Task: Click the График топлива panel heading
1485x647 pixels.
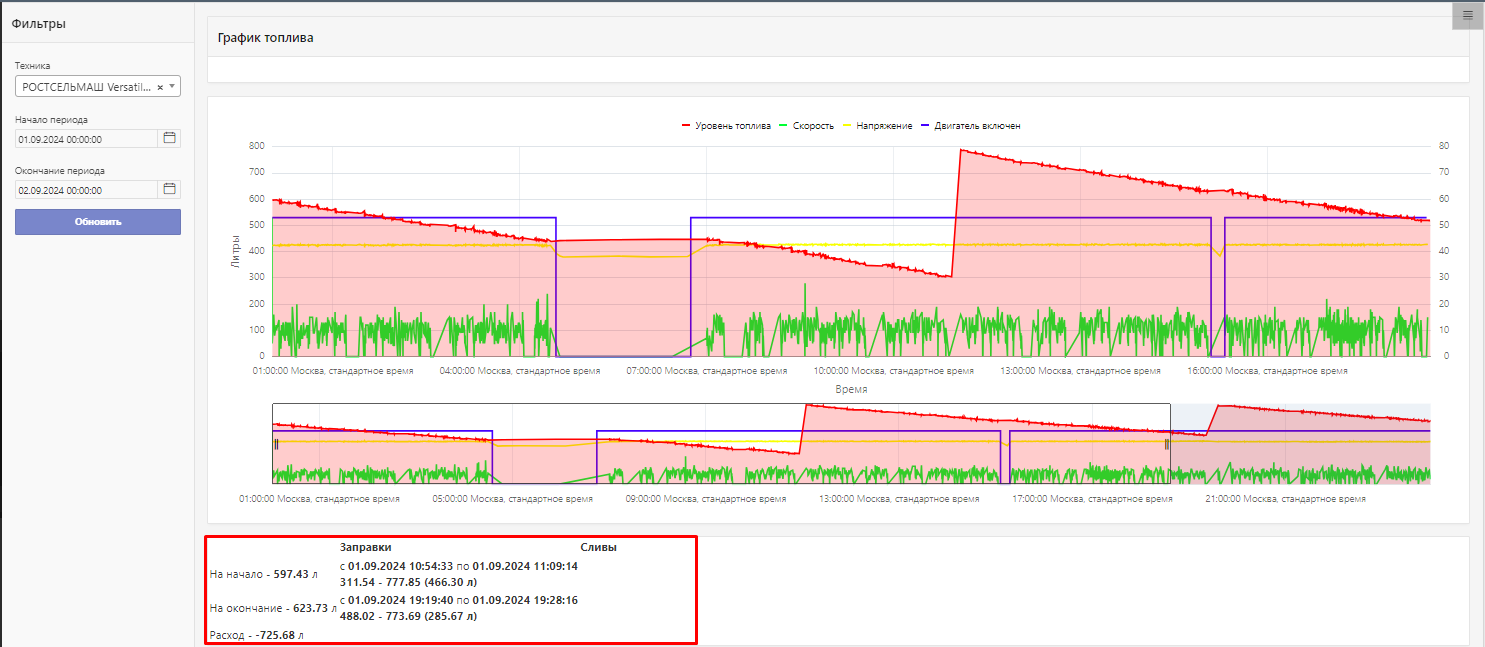Action: click(265, 38)
